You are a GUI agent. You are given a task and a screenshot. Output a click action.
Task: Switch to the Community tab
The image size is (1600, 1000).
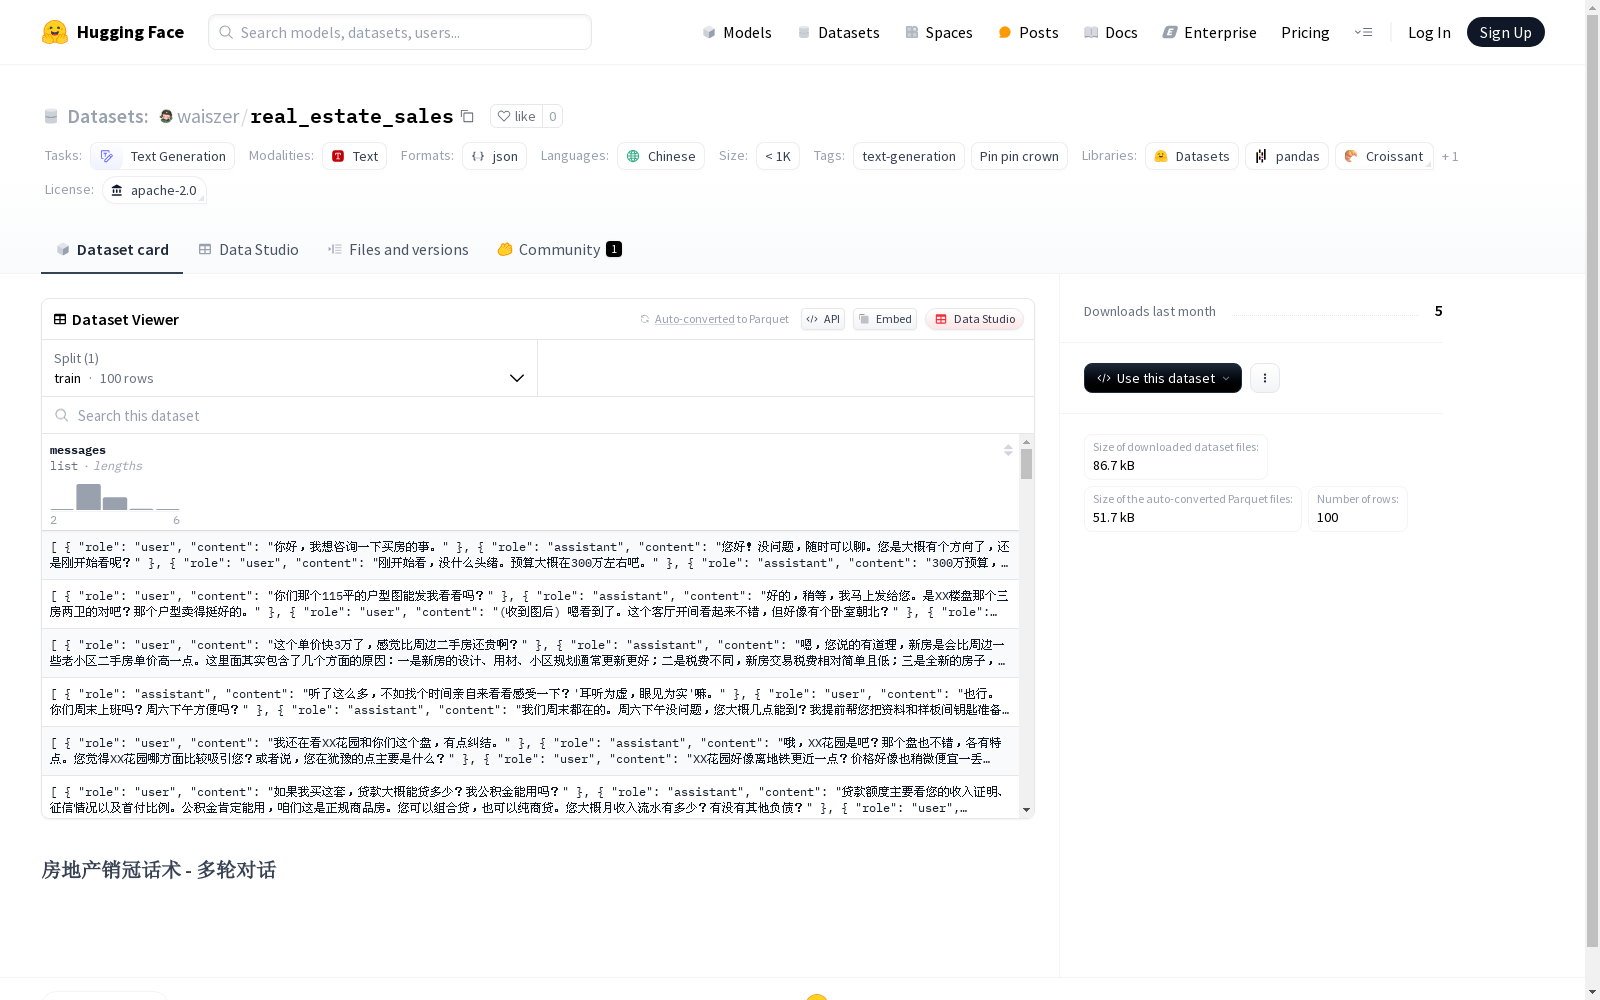pyautogui.click(x=559, y=249)
